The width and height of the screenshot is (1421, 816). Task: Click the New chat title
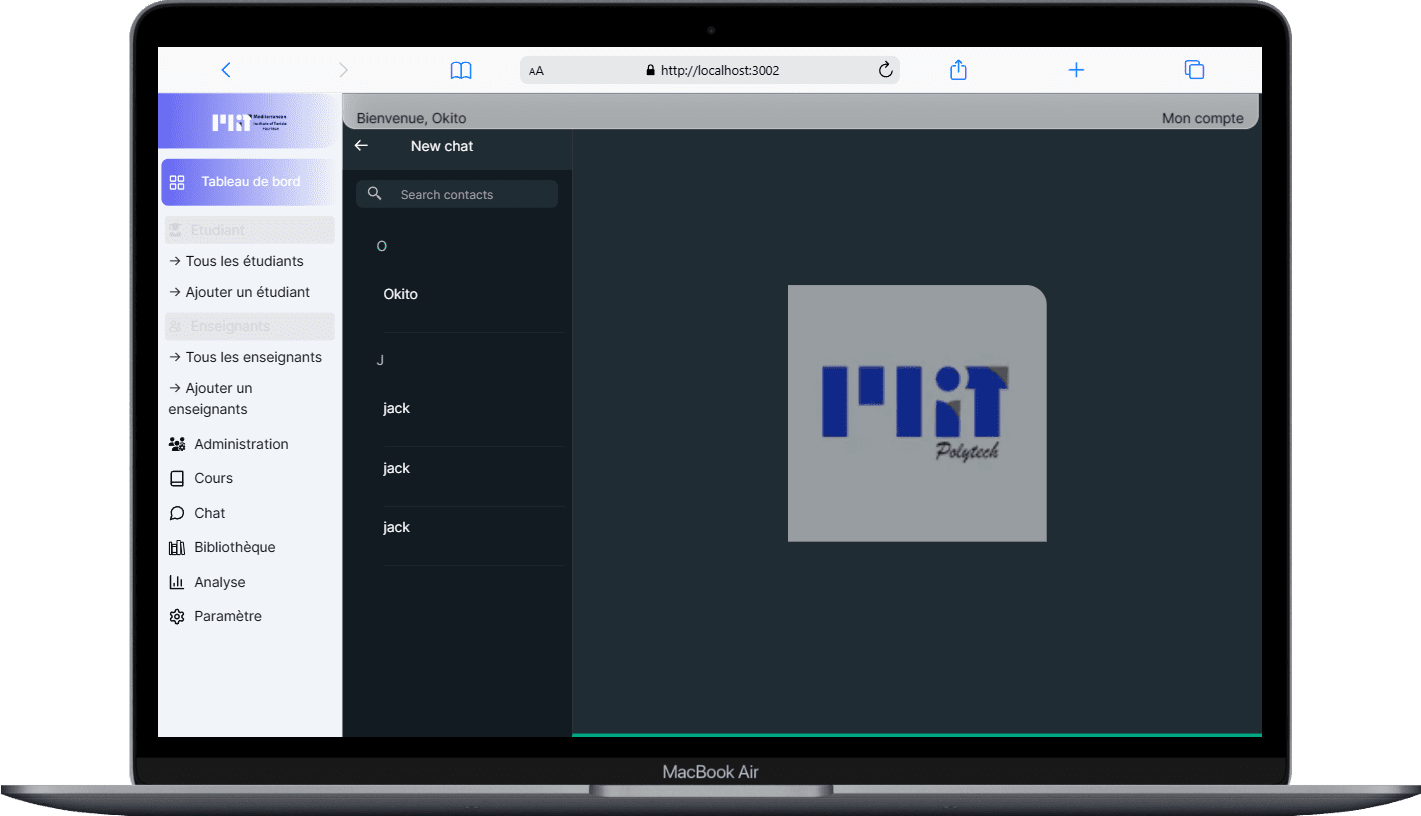[x=442, y=146]
